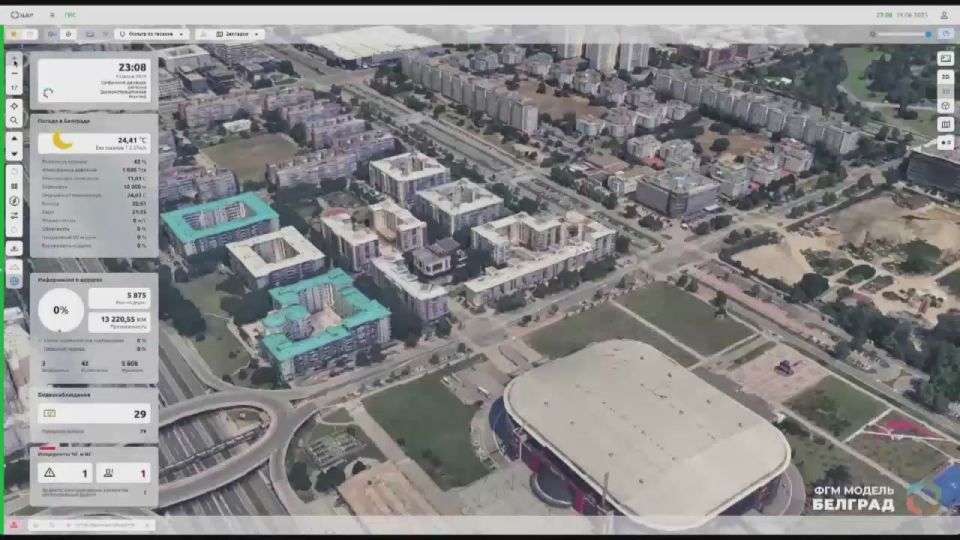Click the up arrow in left sidebar
Image resolution: width=960 pixels, height=540 pixels.
pos(14,139)
